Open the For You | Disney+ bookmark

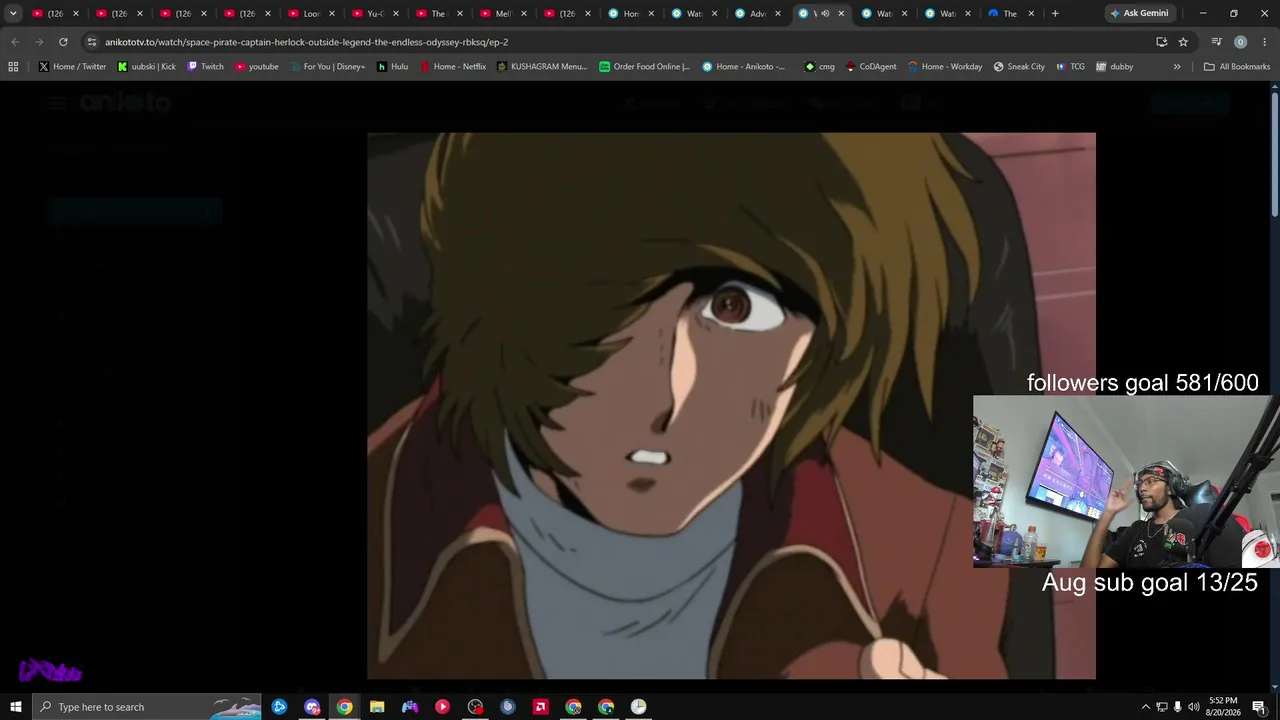(x=327, y=67)
